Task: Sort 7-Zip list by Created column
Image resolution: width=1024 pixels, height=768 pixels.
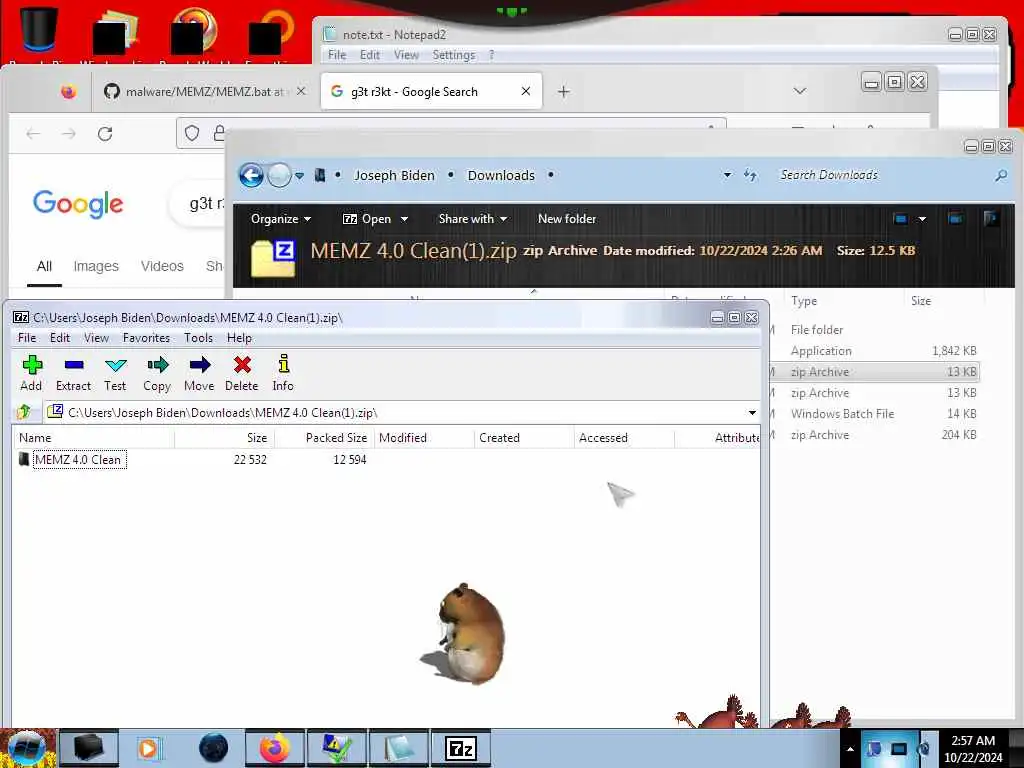Action: pos(524,438)
